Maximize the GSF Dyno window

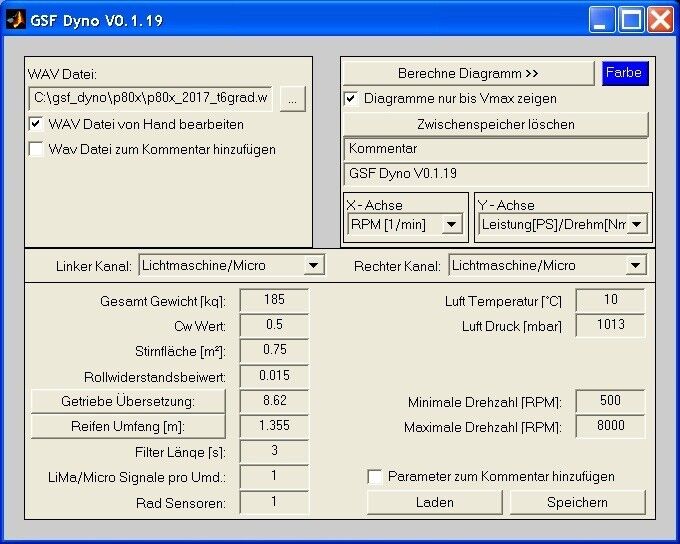[x=631, y=19]
